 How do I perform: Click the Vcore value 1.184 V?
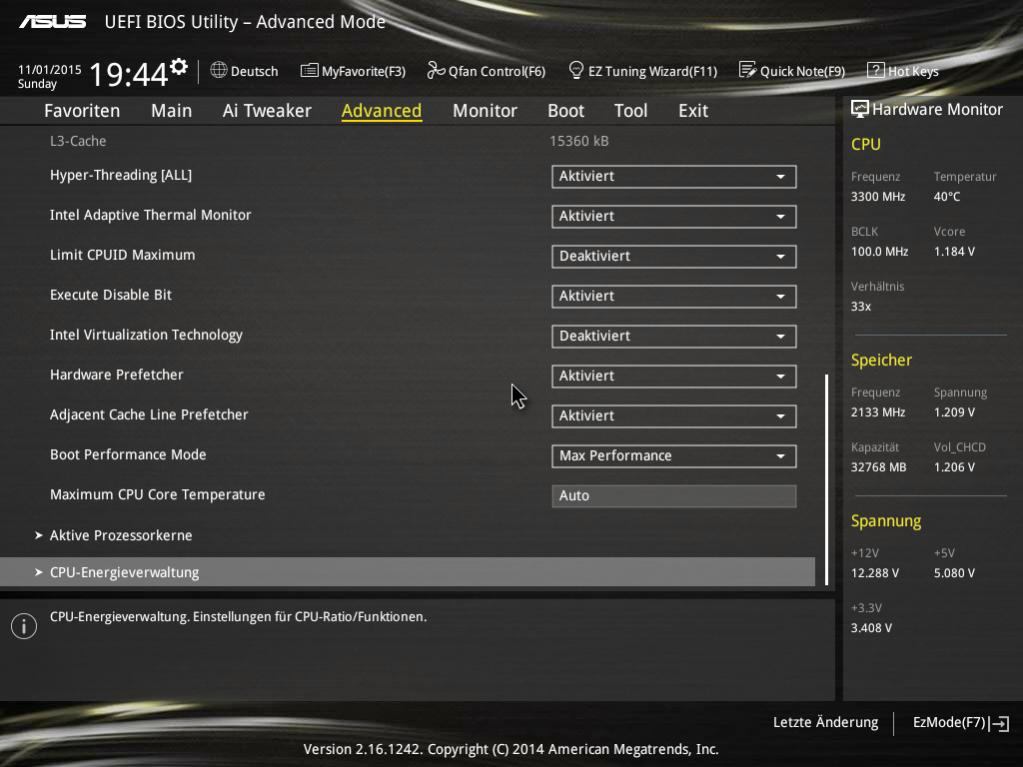click(954, 251)
